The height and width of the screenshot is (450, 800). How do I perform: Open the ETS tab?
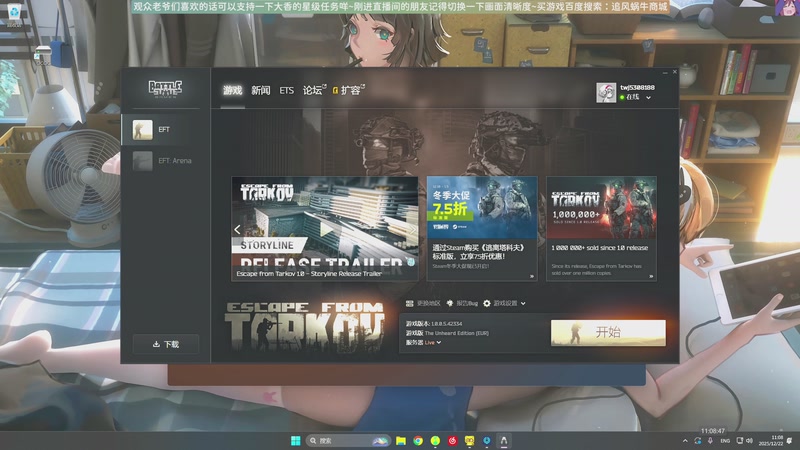tap(286, 90)
